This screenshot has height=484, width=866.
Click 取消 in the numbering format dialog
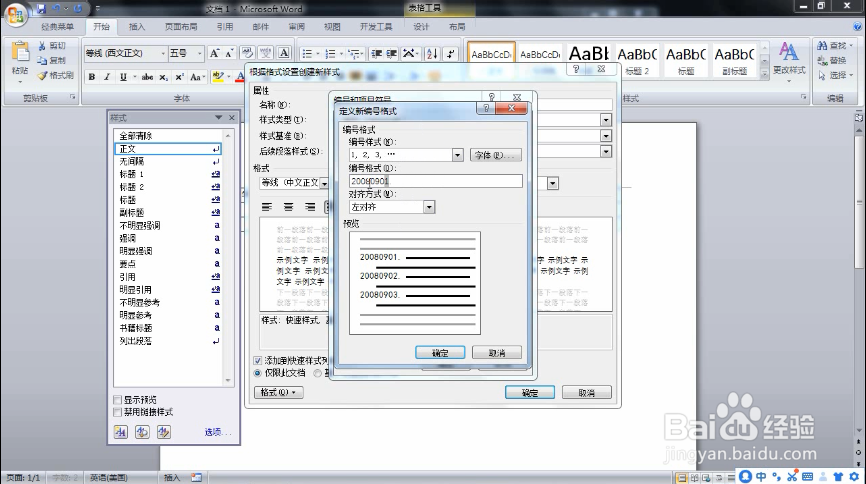[497, 353]
